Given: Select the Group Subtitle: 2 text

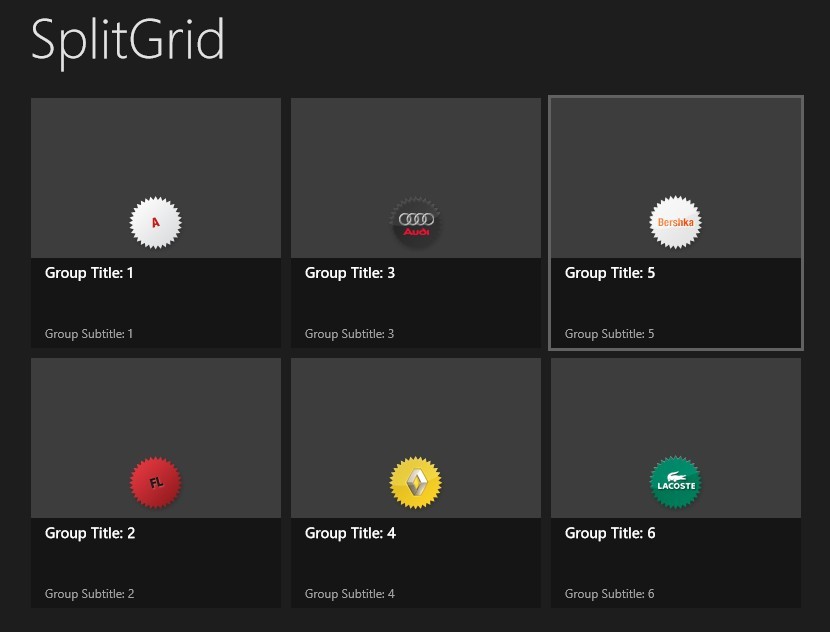Looking at the screenshot, I should click(89, 594).
